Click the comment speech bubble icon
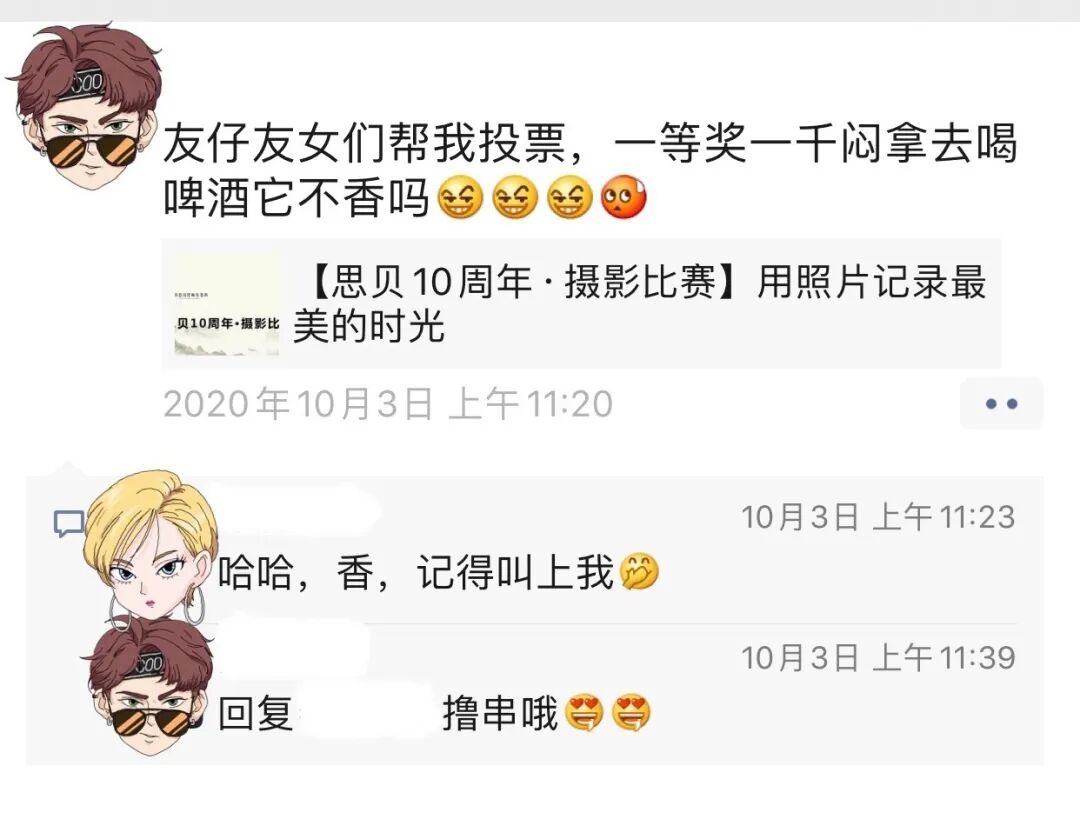Image resolution: width=1080 pixels, height=819 pixels. [69, 523]
